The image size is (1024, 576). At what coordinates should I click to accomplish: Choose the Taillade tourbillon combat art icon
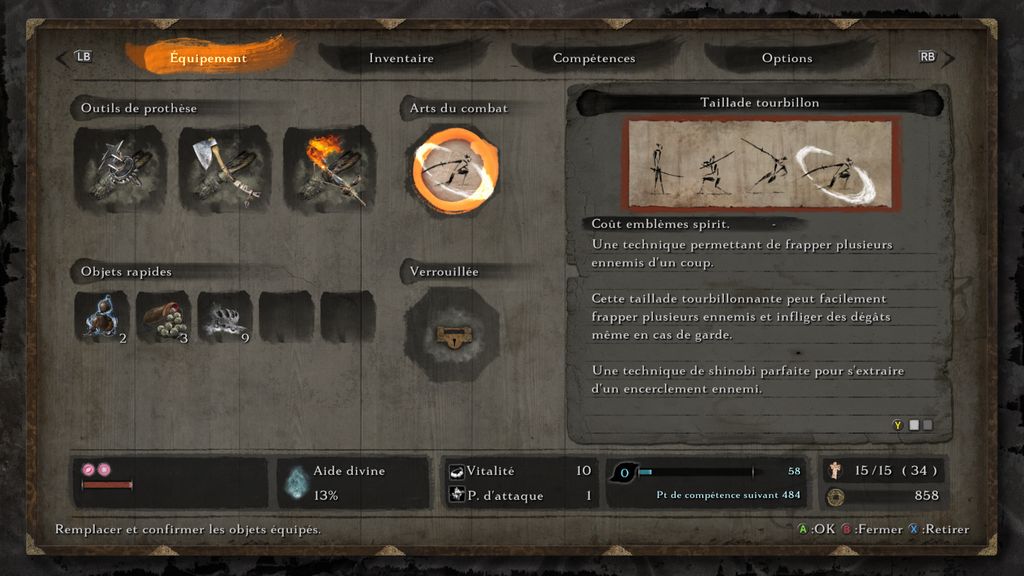coord(455,170)
